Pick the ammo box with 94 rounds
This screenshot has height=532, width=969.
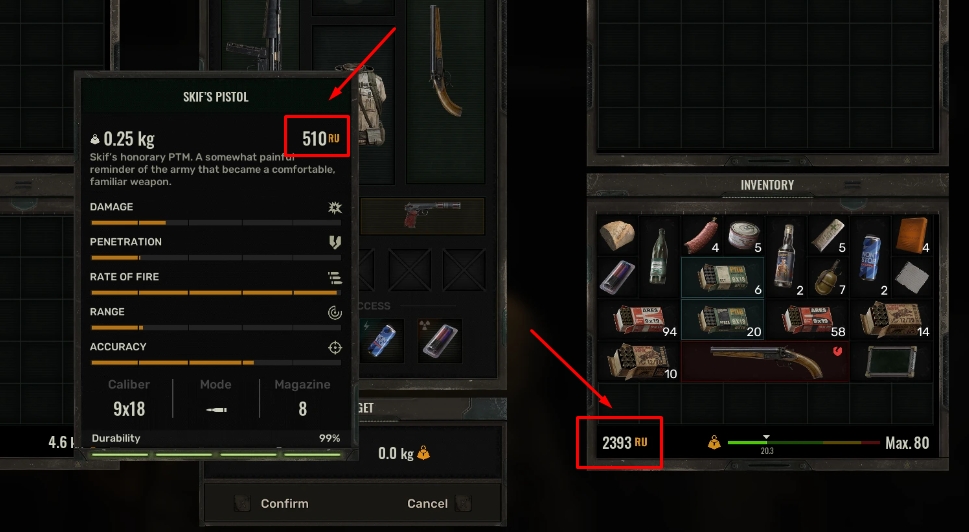click(638, 319)
